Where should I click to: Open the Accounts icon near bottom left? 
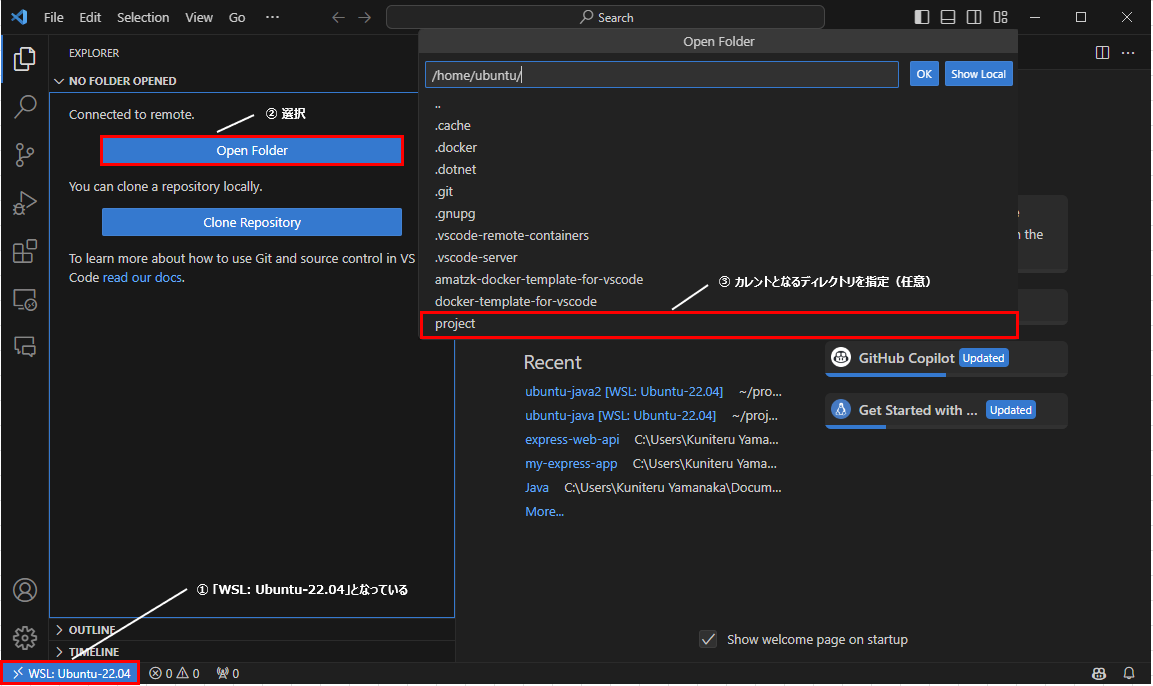click(x=24, y=590)
